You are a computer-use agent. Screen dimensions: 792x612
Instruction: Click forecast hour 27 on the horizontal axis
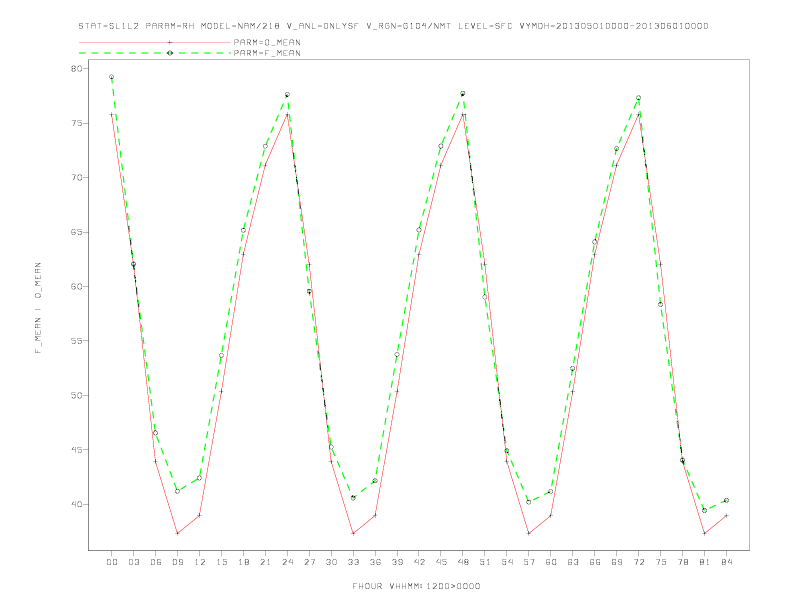coord(309,562)
